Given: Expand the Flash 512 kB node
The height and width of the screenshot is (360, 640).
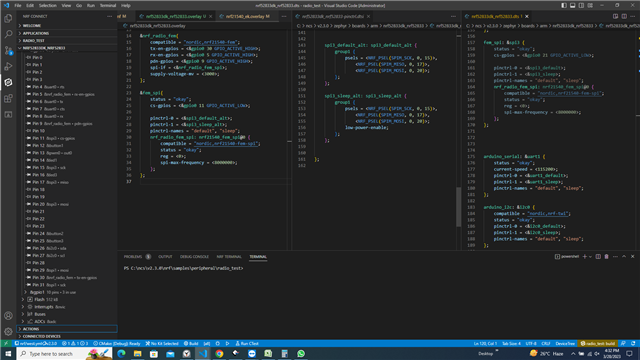Looking at the screenshot, I should coord(23,300).
